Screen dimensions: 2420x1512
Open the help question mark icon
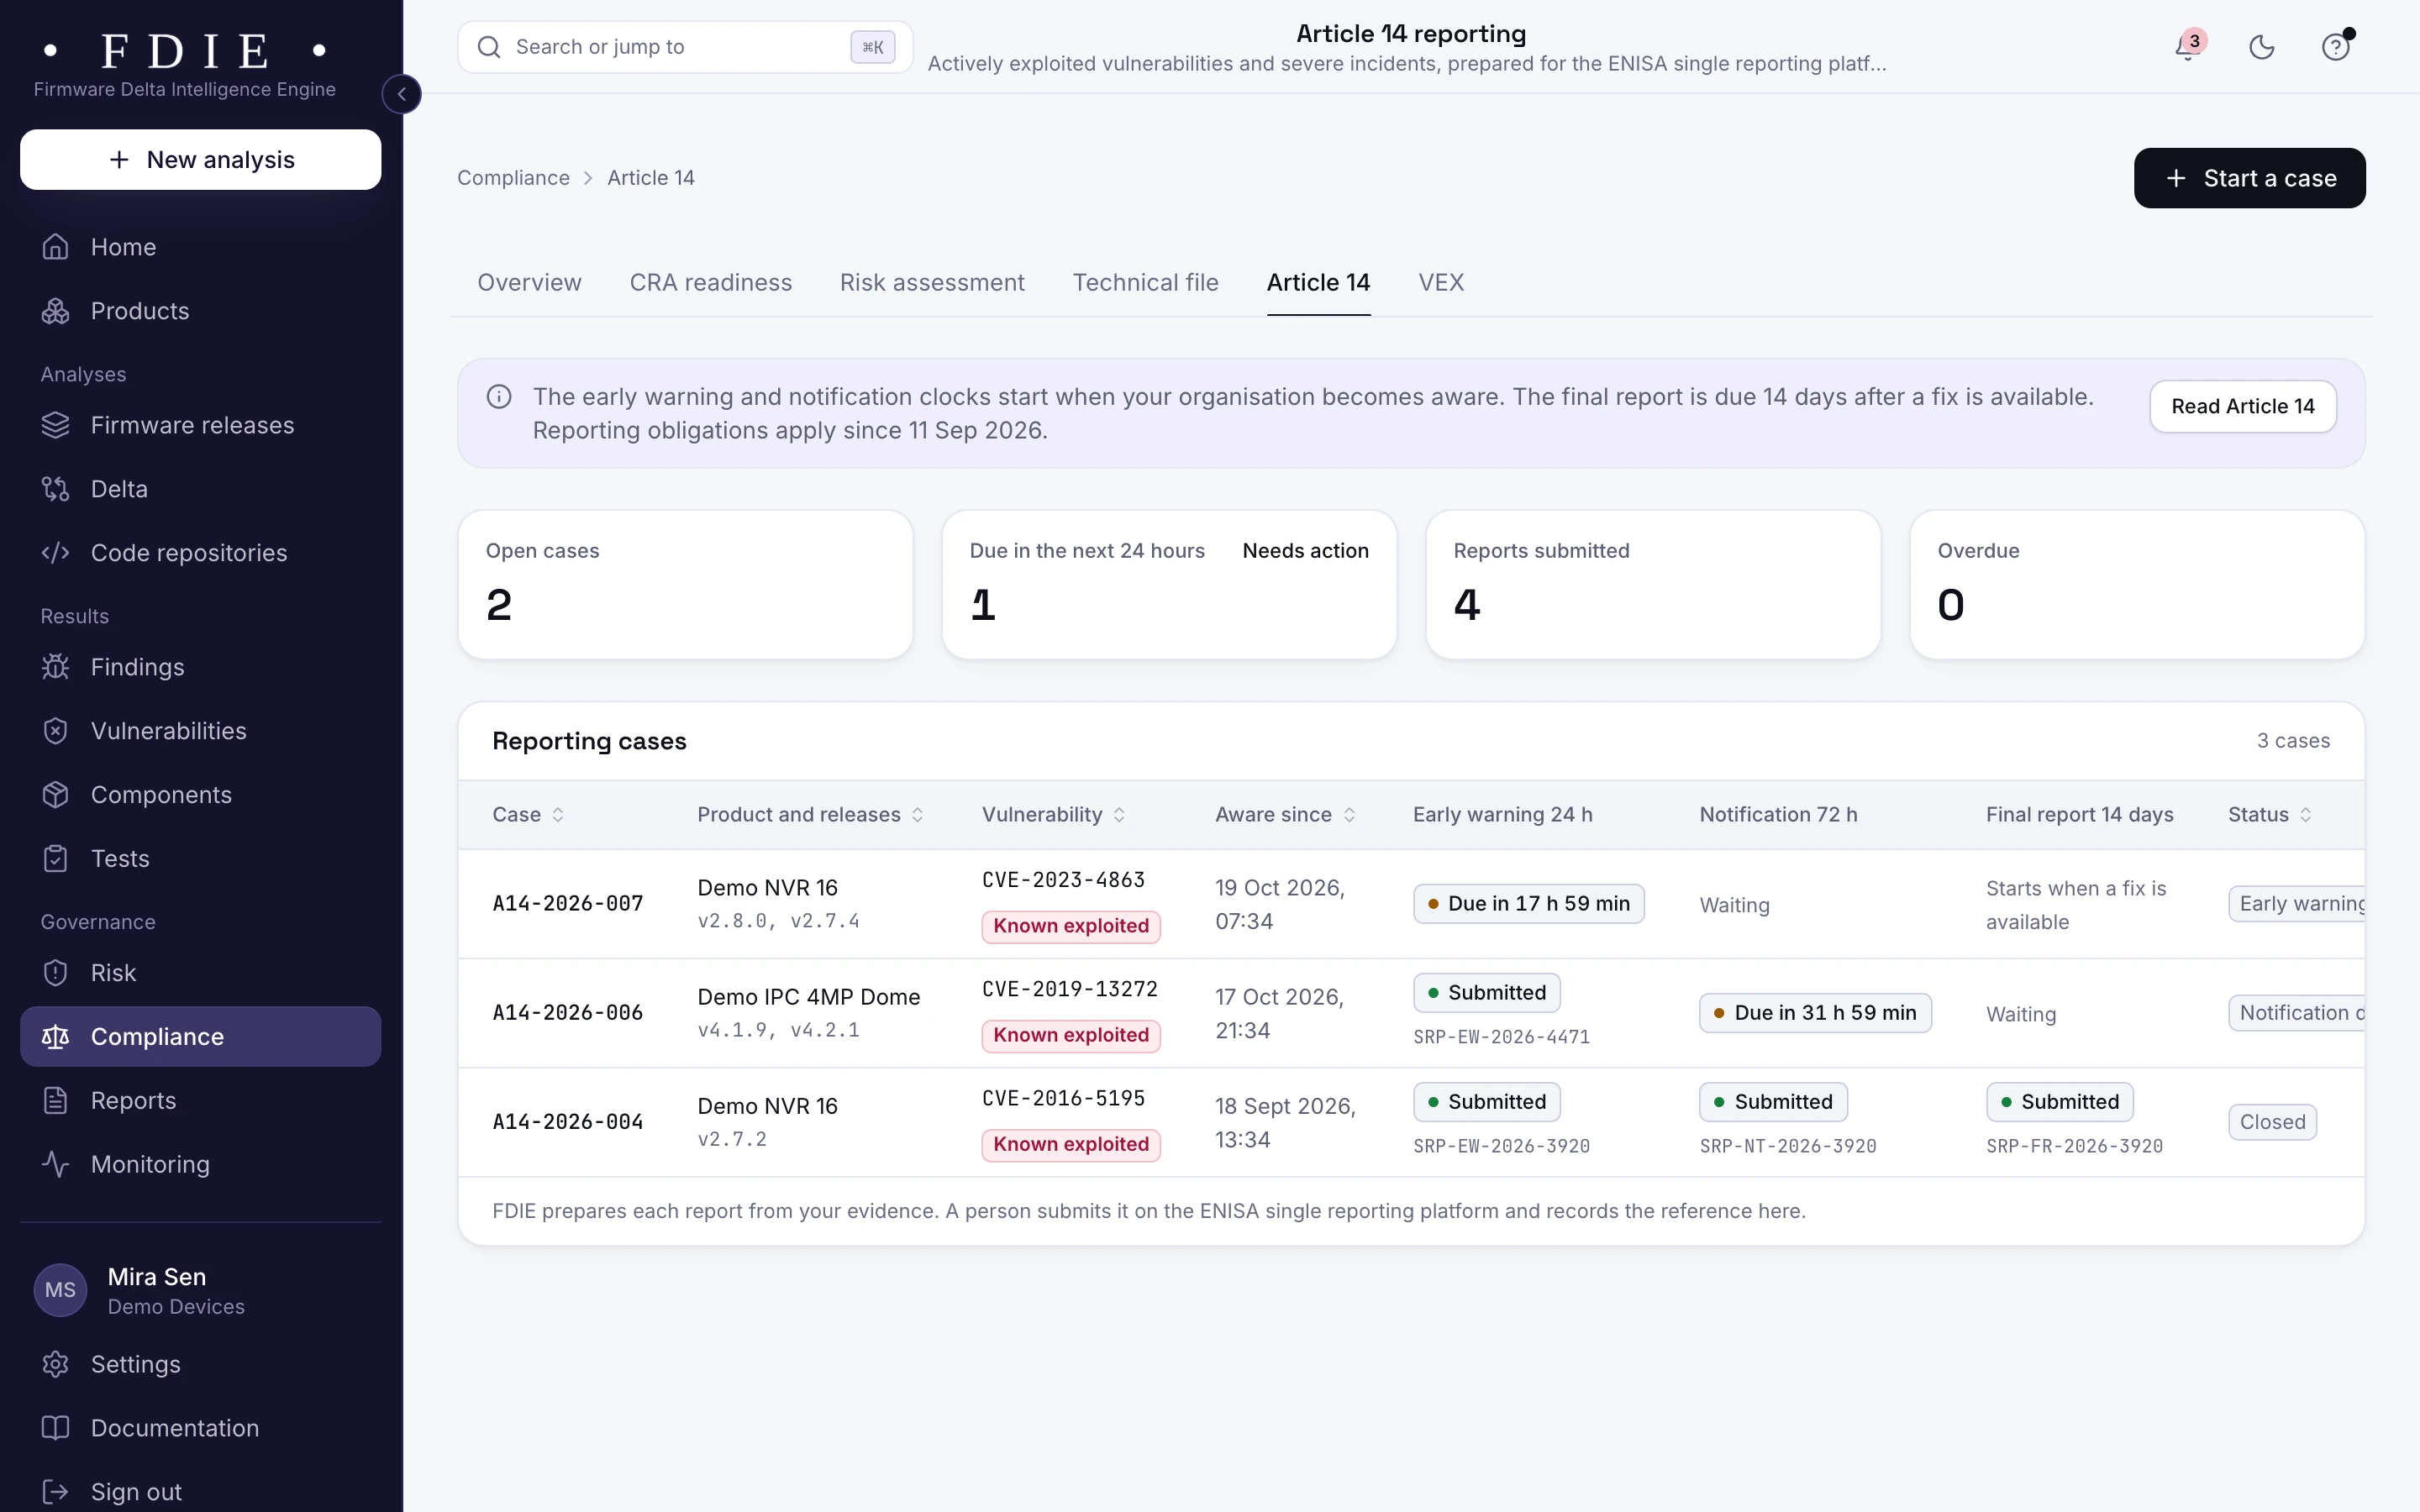tap(2335, 47)
